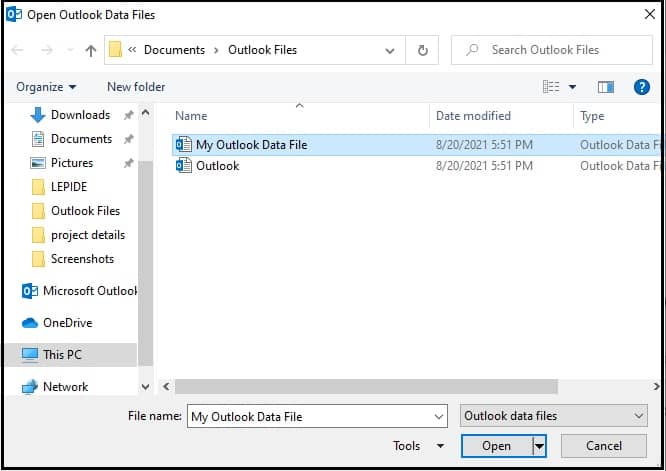Open project details folder in sidebar

(88, 235)
